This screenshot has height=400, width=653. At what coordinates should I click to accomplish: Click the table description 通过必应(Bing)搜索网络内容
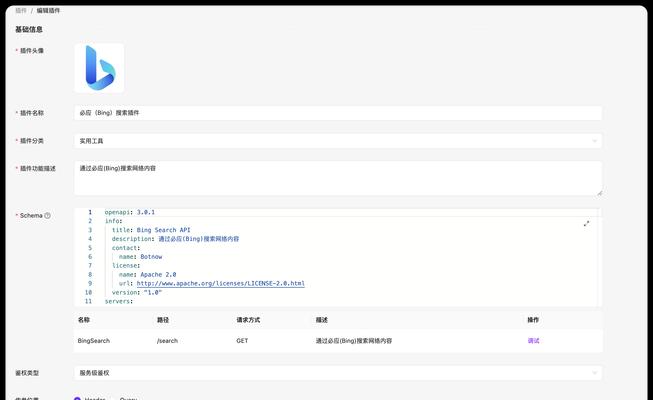point(354,341)
